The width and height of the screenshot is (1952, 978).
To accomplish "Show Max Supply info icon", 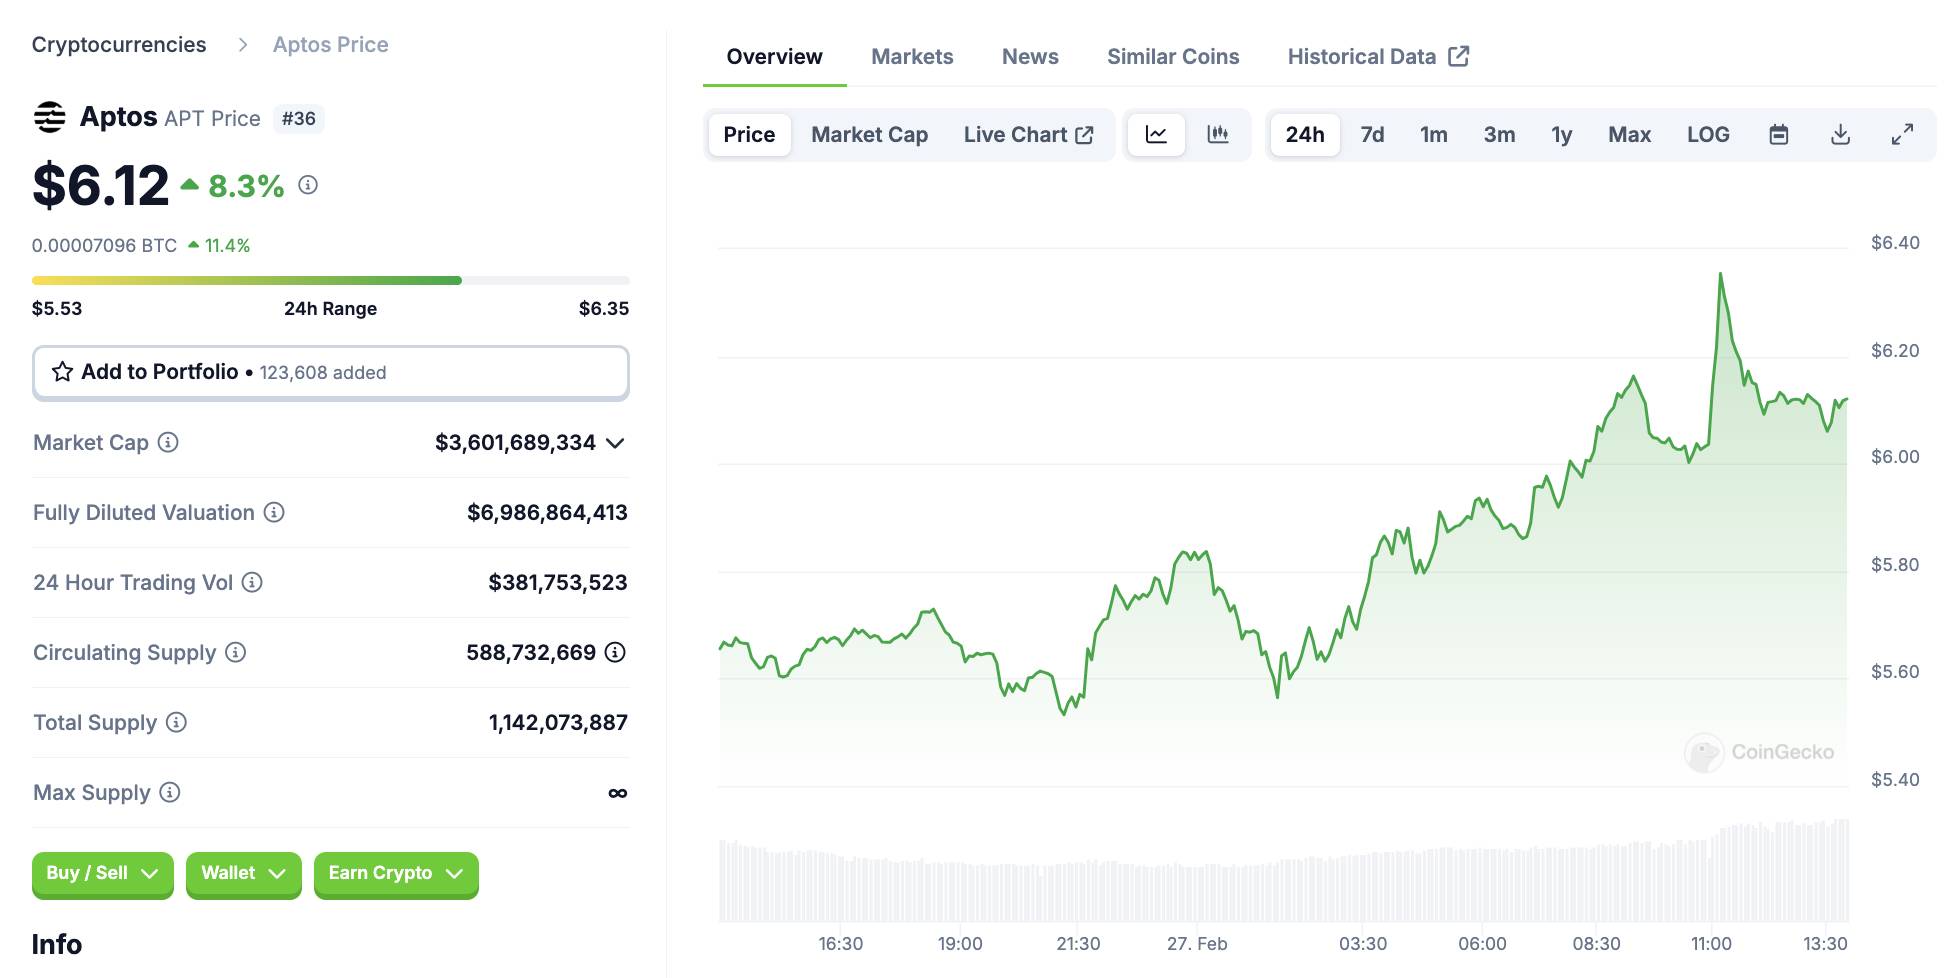I will tap(170, 792).
